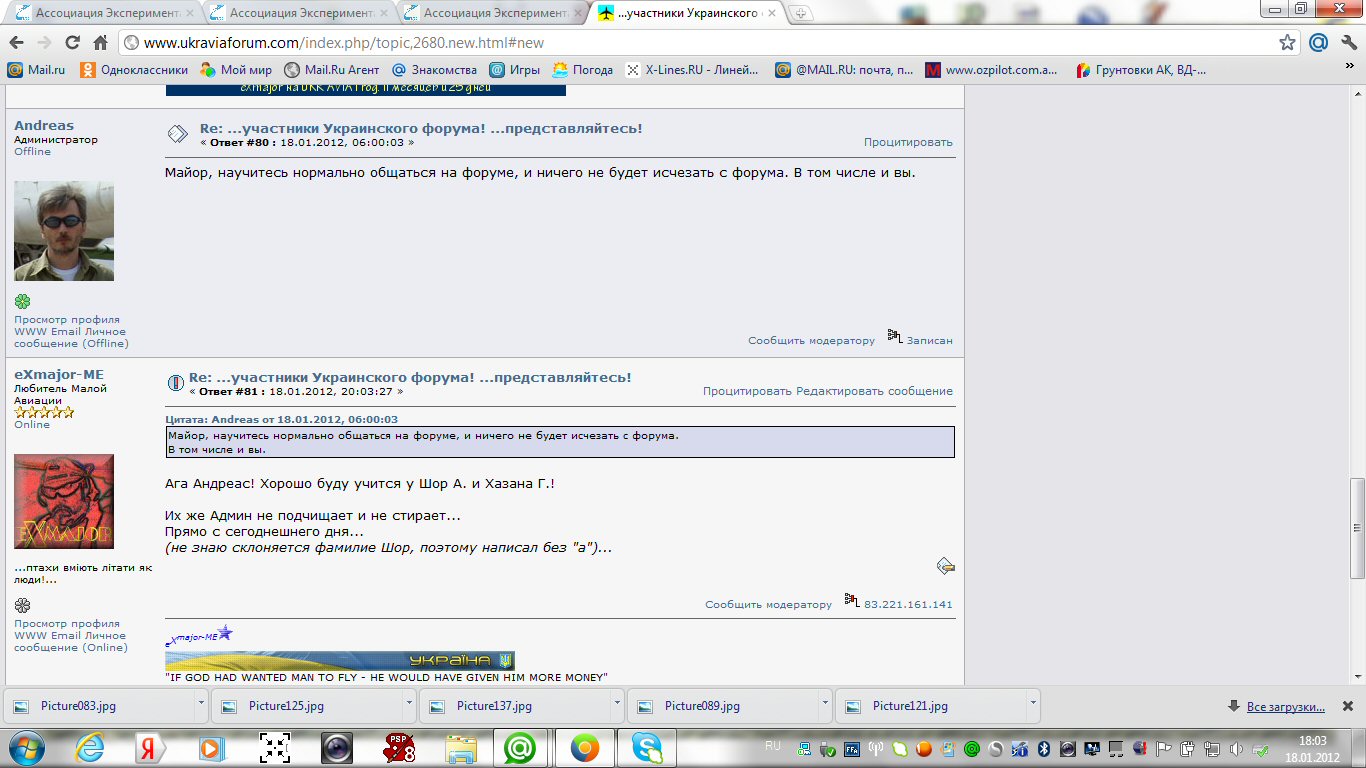
Task: Click the Все загрузки link
Action: click(x=1285, y=707)
